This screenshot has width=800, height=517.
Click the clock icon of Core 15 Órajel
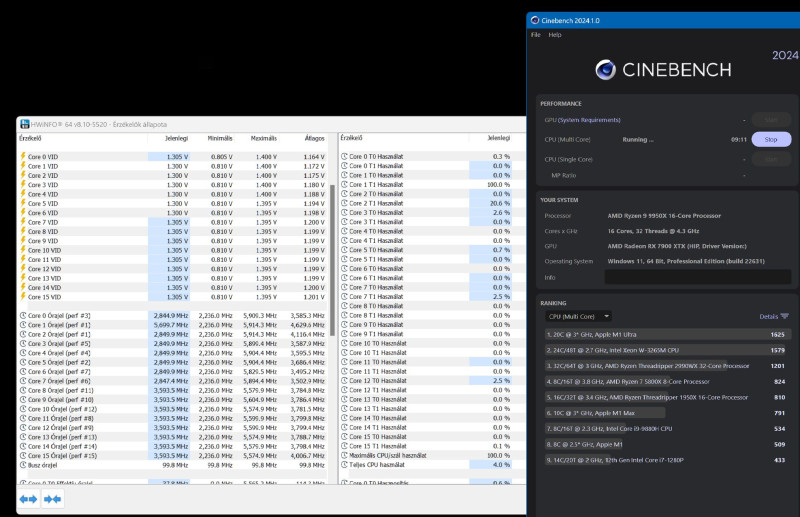tap(23, 455)
